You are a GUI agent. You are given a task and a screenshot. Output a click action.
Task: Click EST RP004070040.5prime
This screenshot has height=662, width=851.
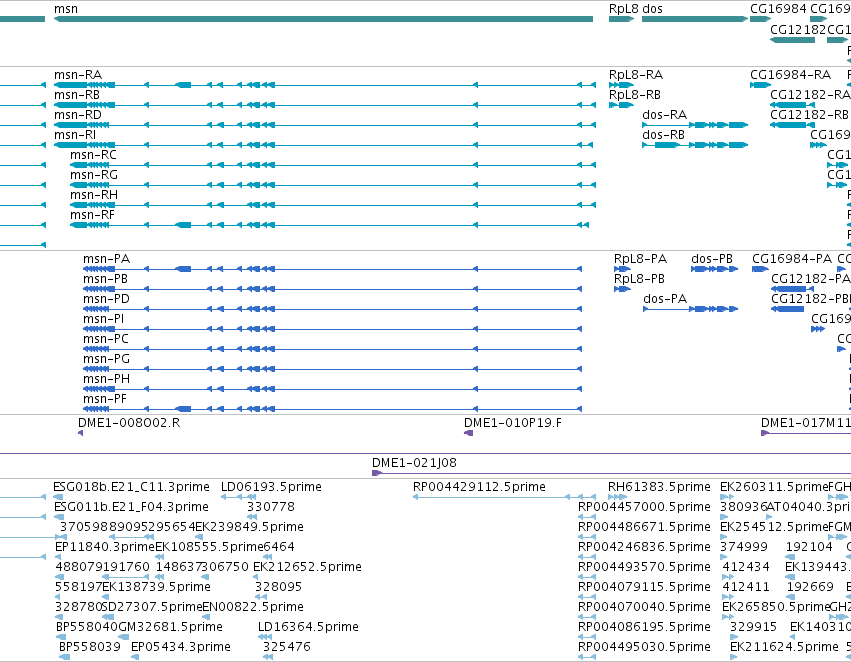coord(644,608)
